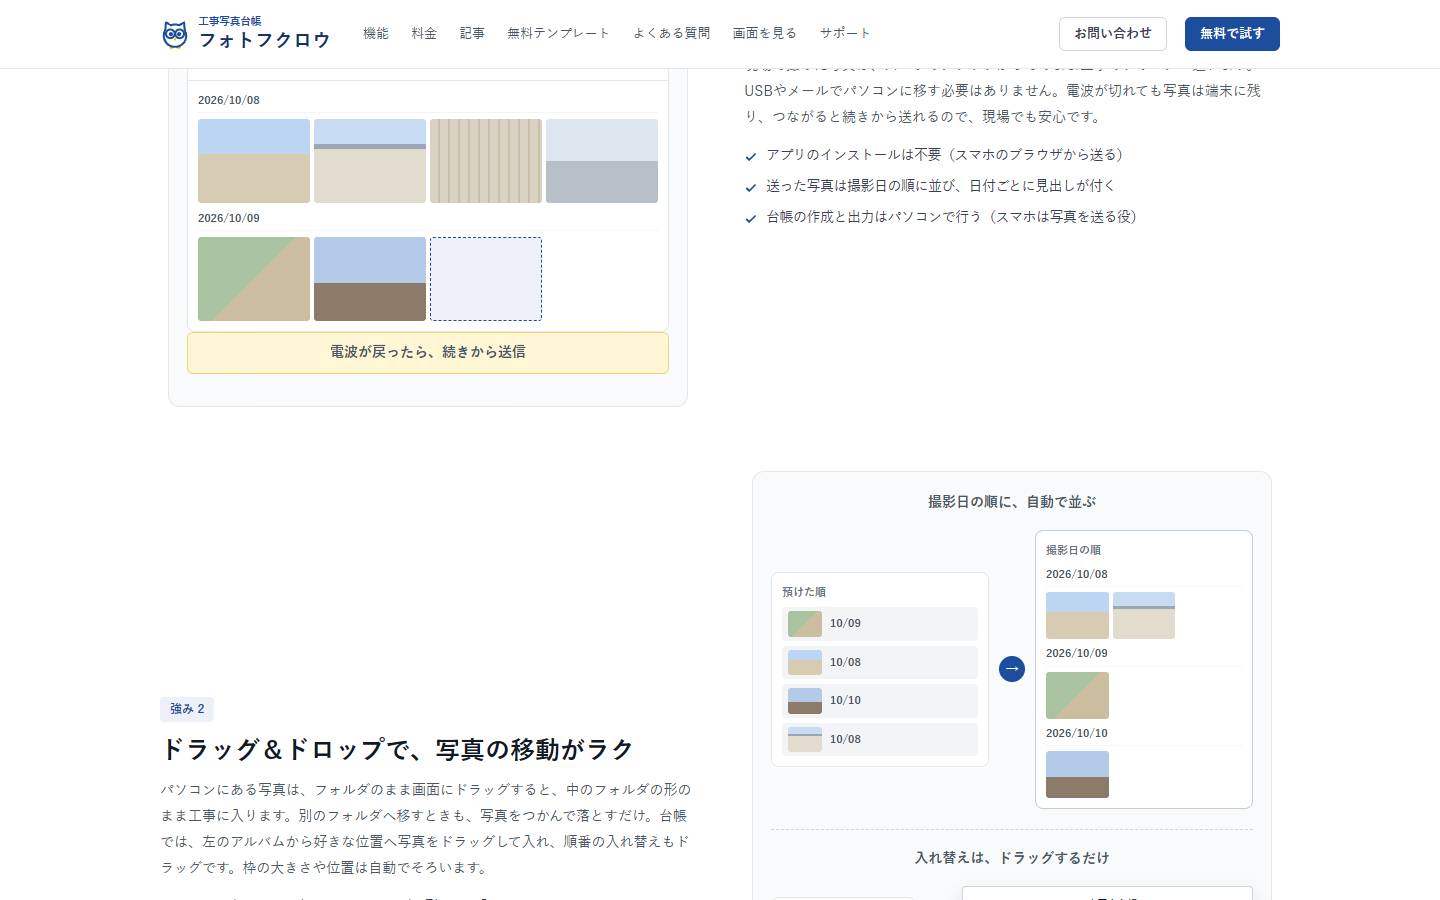
Task: Open the 機能 menu item
Action: tap(376, 34)
